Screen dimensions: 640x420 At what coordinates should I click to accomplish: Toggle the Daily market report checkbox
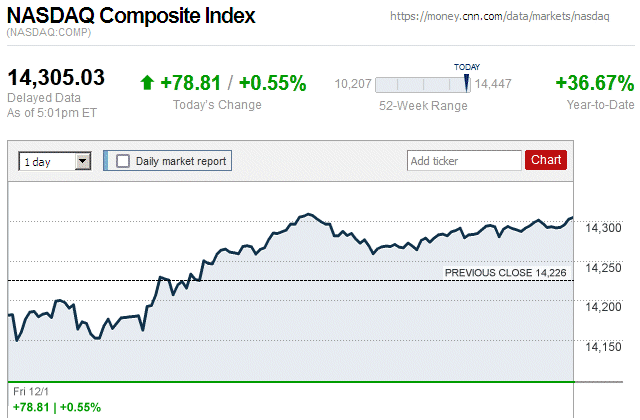123,160
